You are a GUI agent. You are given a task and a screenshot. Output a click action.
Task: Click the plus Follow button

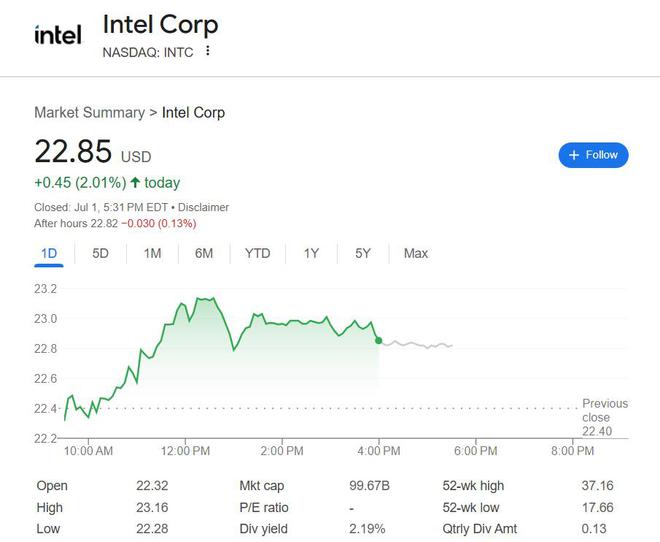(593, 155)
